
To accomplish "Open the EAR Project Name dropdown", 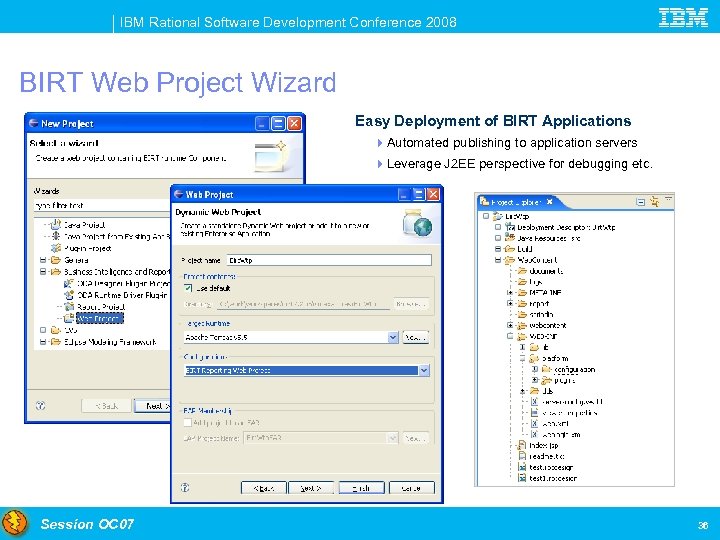I will 393,438.
